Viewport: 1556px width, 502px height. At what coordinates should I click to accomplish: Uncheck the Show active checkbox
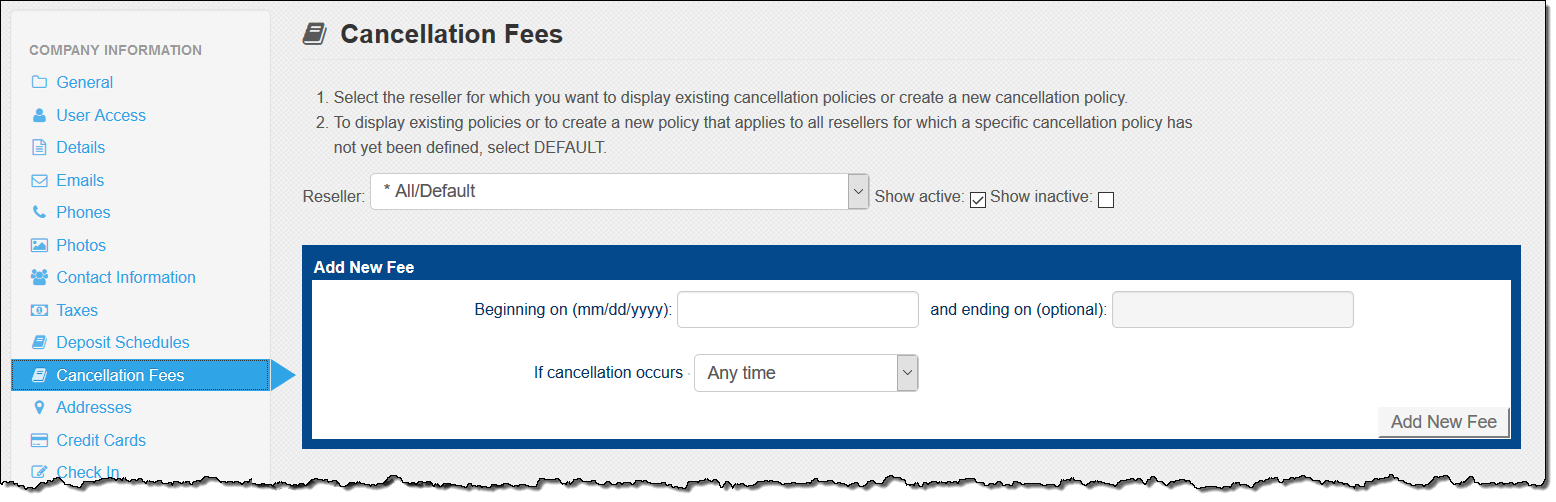[x=978, y=199]
